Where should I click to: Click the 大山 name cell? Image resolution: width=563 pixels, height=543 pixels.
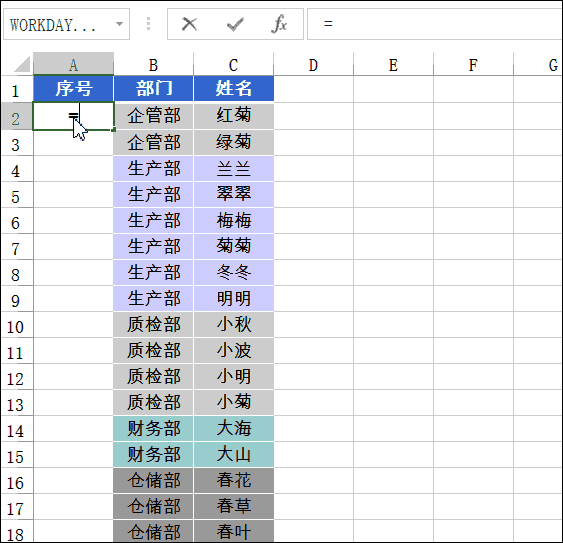(234, 455)
